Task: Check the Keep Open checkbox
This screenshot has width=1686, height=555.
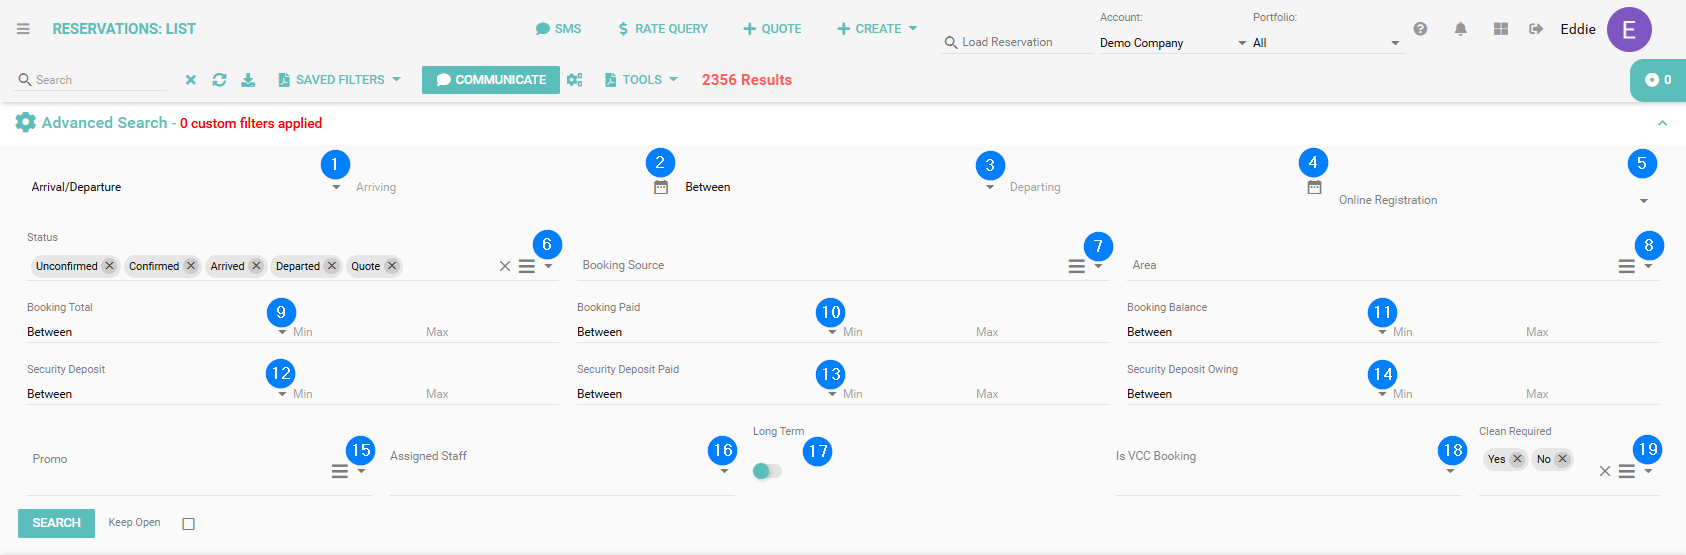Action: click(x=189, y=524)
